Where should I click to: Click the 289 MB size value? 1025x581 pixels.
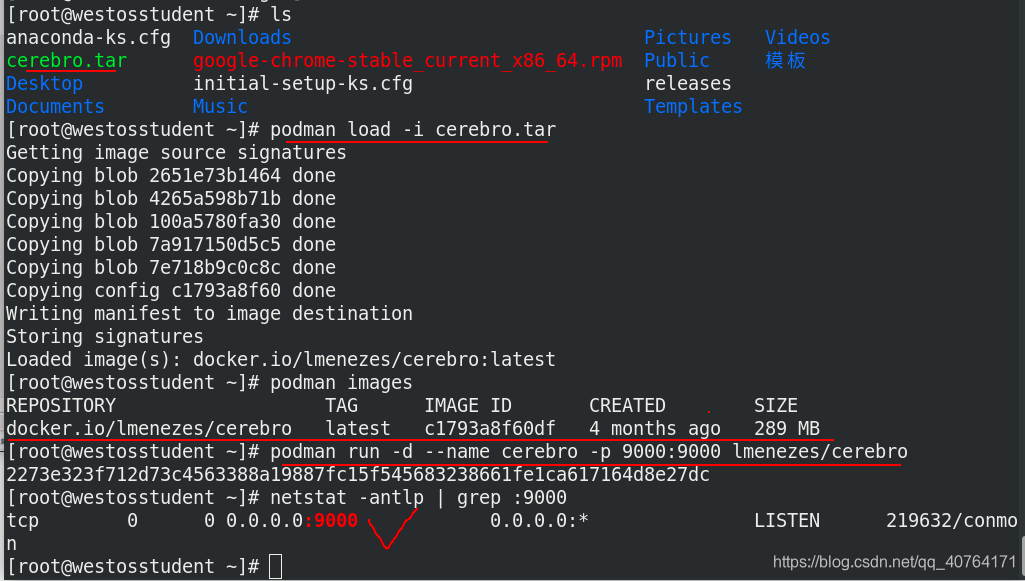pyautogui.click(x=786, y=429)
